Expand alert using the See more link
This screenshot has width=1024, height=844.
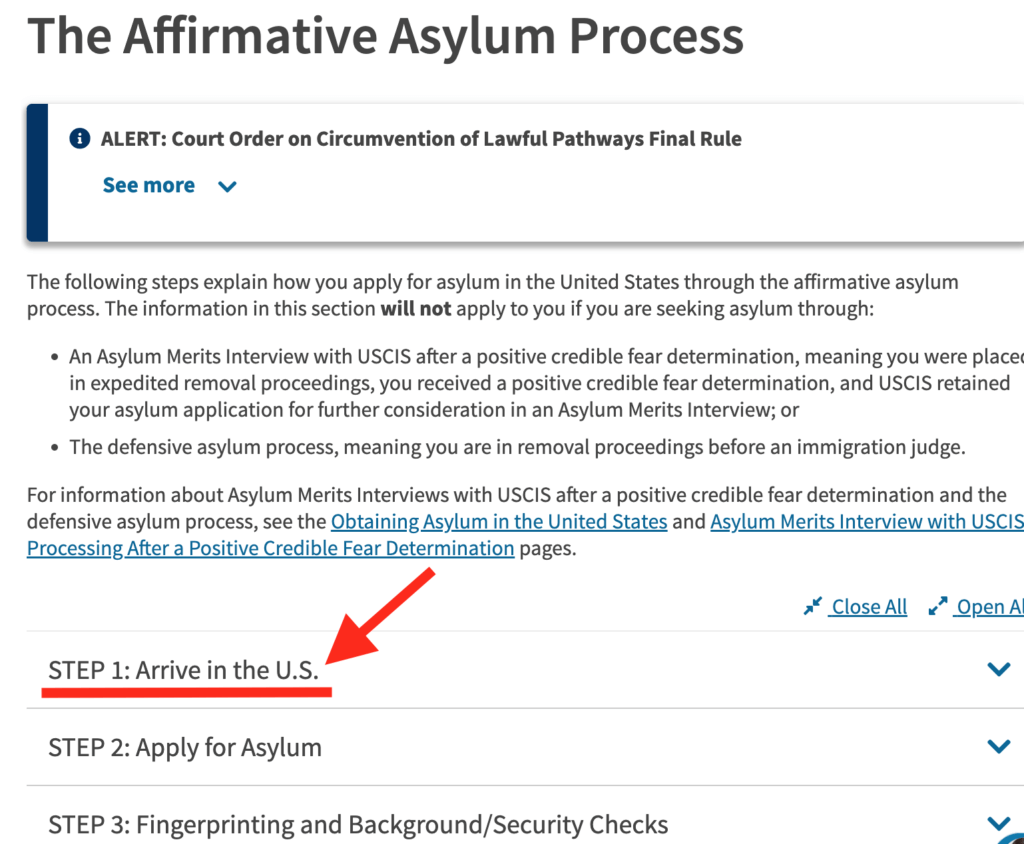pyautogui.click(x=149, y=185)
